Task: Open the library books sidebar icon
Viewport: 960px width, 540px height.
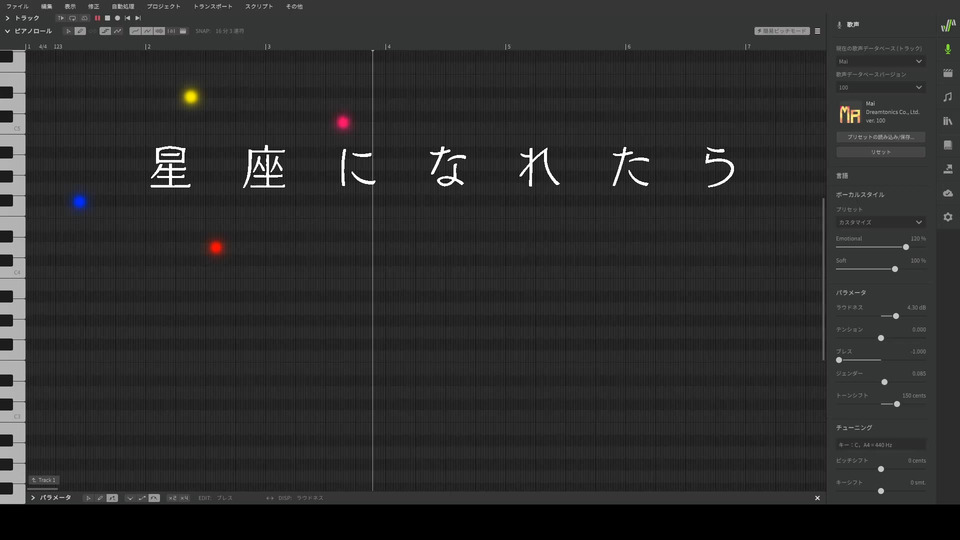Action: tap(948, 121)
